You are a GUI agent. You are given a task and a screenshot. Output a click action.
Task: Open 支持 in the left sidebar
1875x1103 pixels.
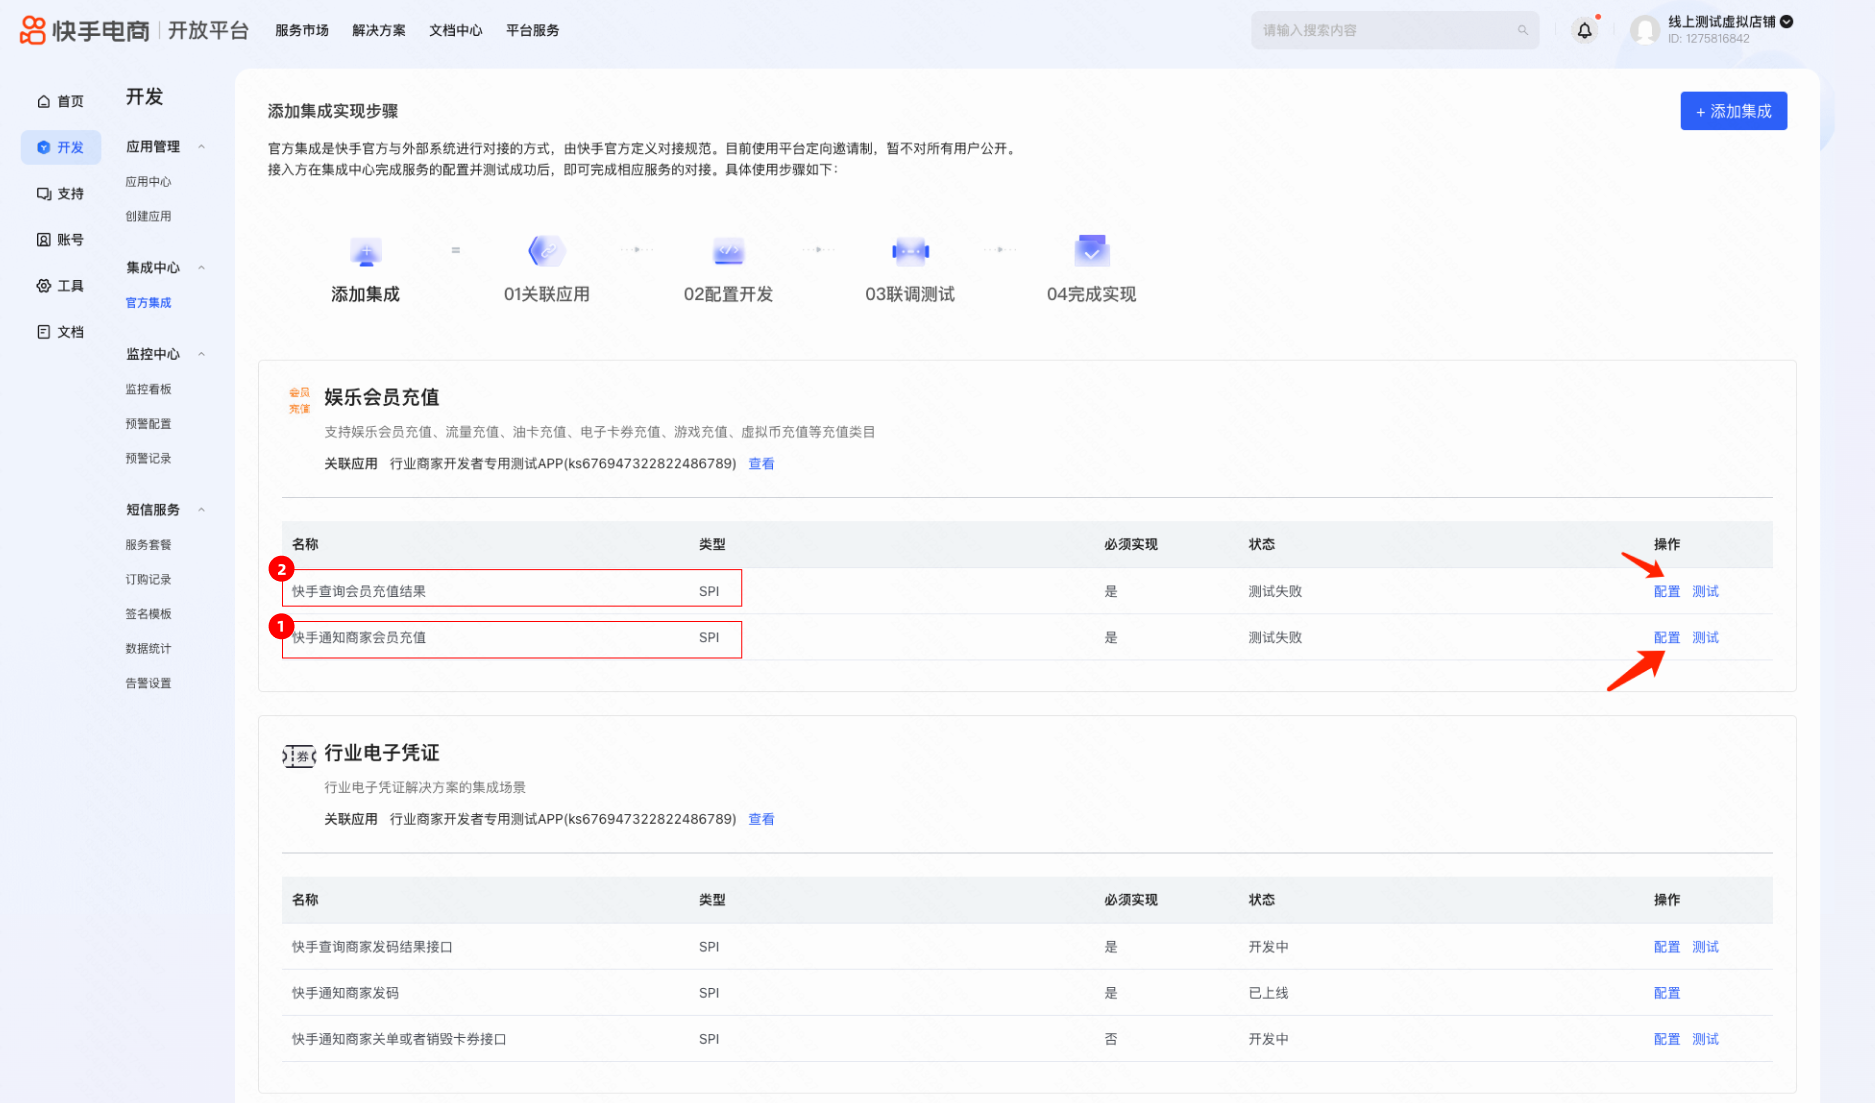click(61, 194)
